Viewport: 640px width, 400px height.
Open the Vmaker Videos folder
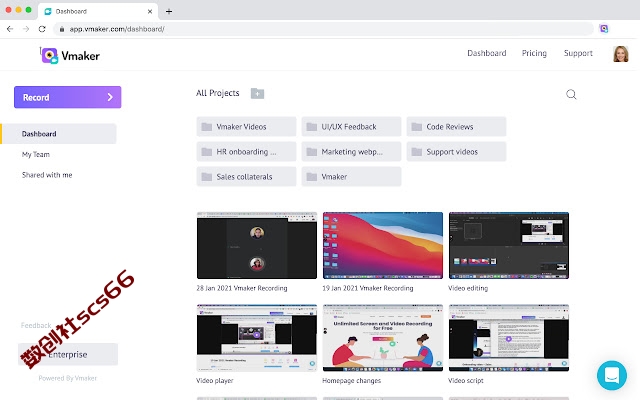coord(246,127)
